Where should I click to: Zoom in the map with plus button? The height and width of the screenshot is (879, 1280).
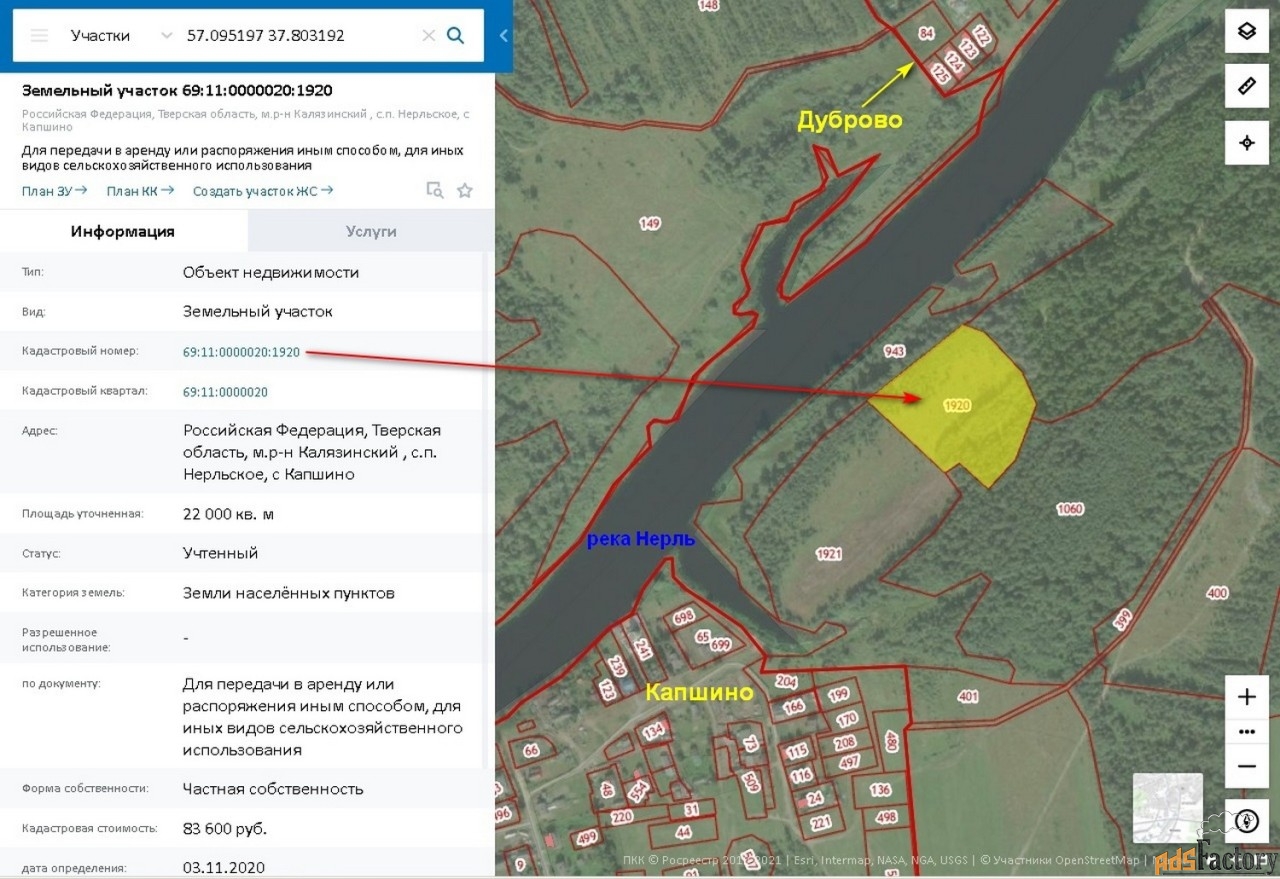click(x=1247, y=697)
